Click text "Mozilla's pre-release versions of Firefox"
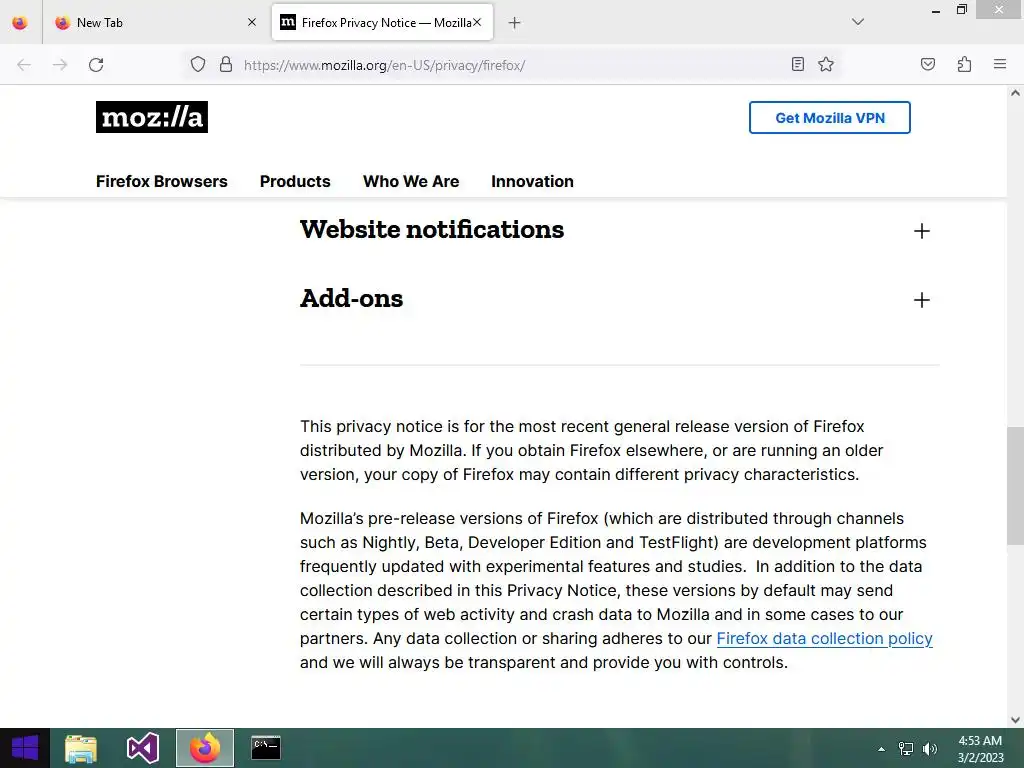Image resolution: width=1024 pixels, height=768 pixels. pyautogui.click(x=449, y=519)
